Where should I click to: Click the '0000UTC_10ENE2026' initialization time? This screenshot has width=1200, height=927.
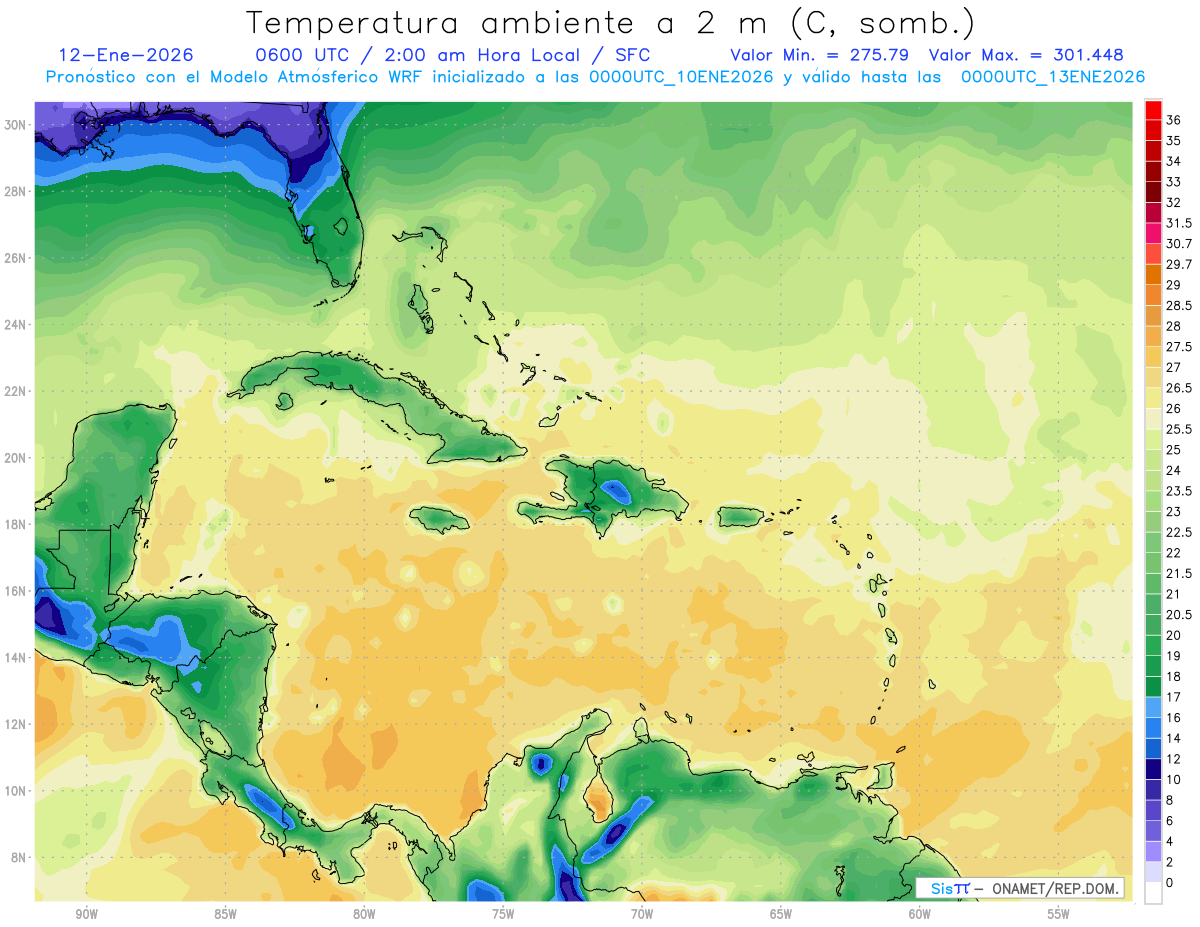click(681, 77)
